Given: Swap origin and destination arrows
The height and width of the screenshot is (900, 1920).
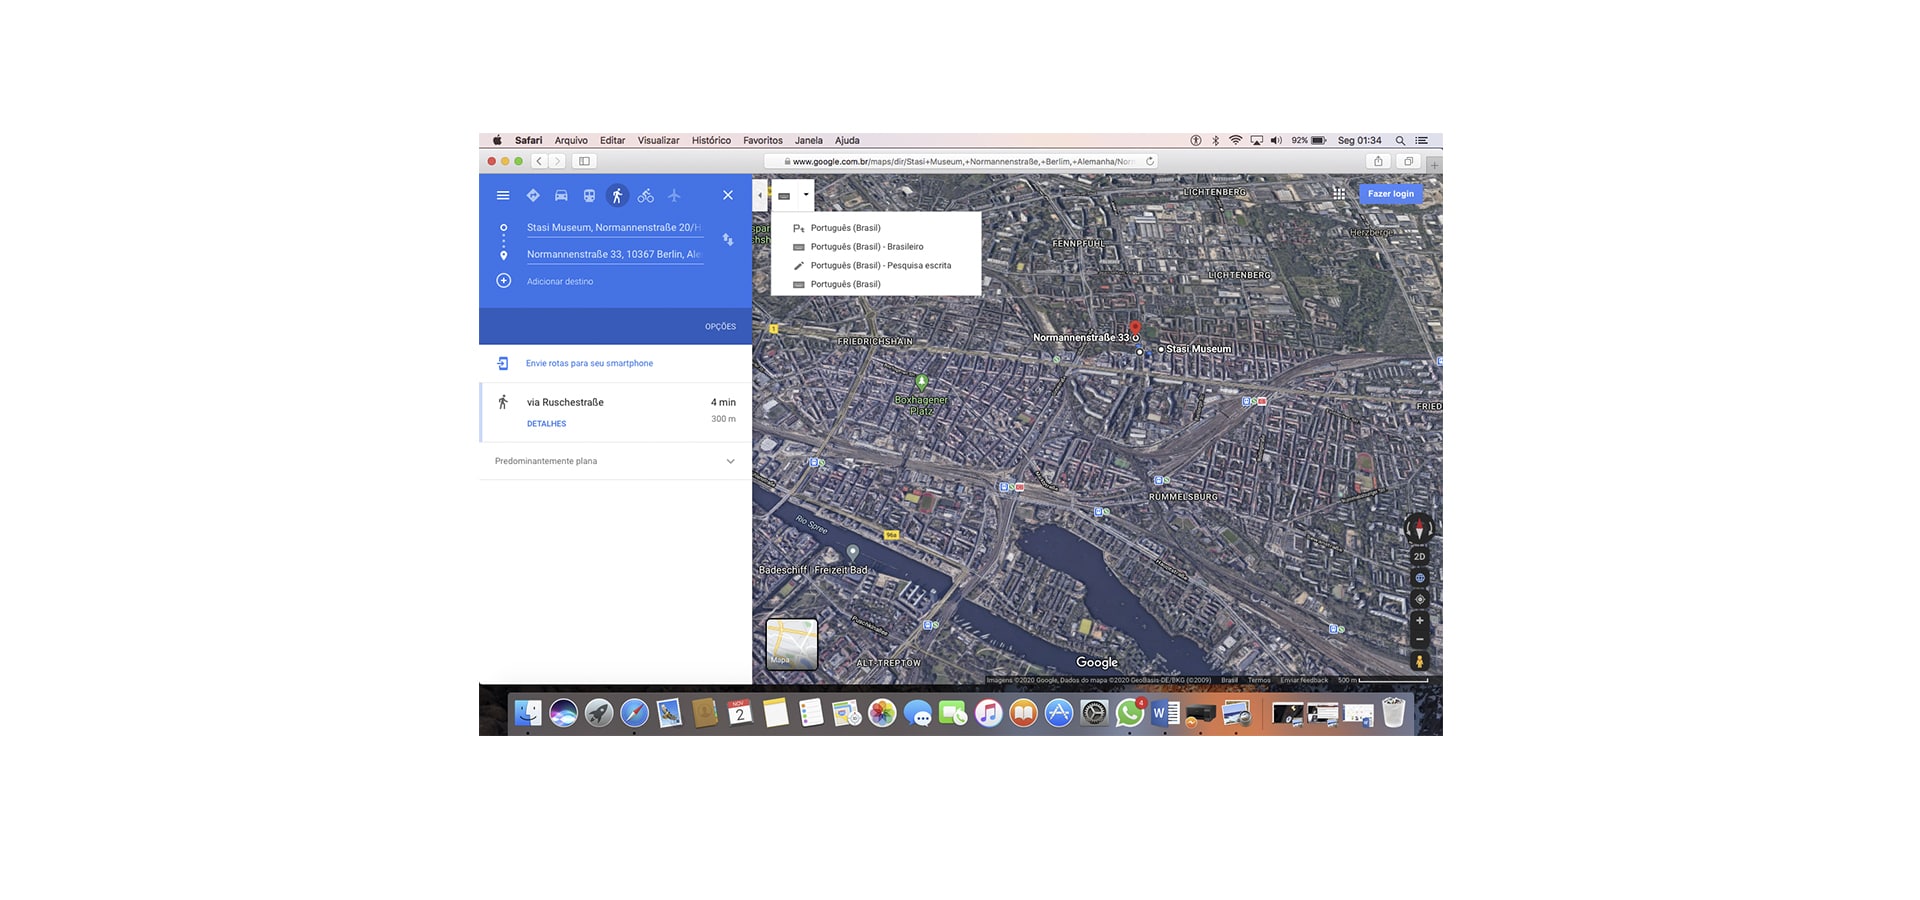Looking at the screenshot, I should pos(728,240).
